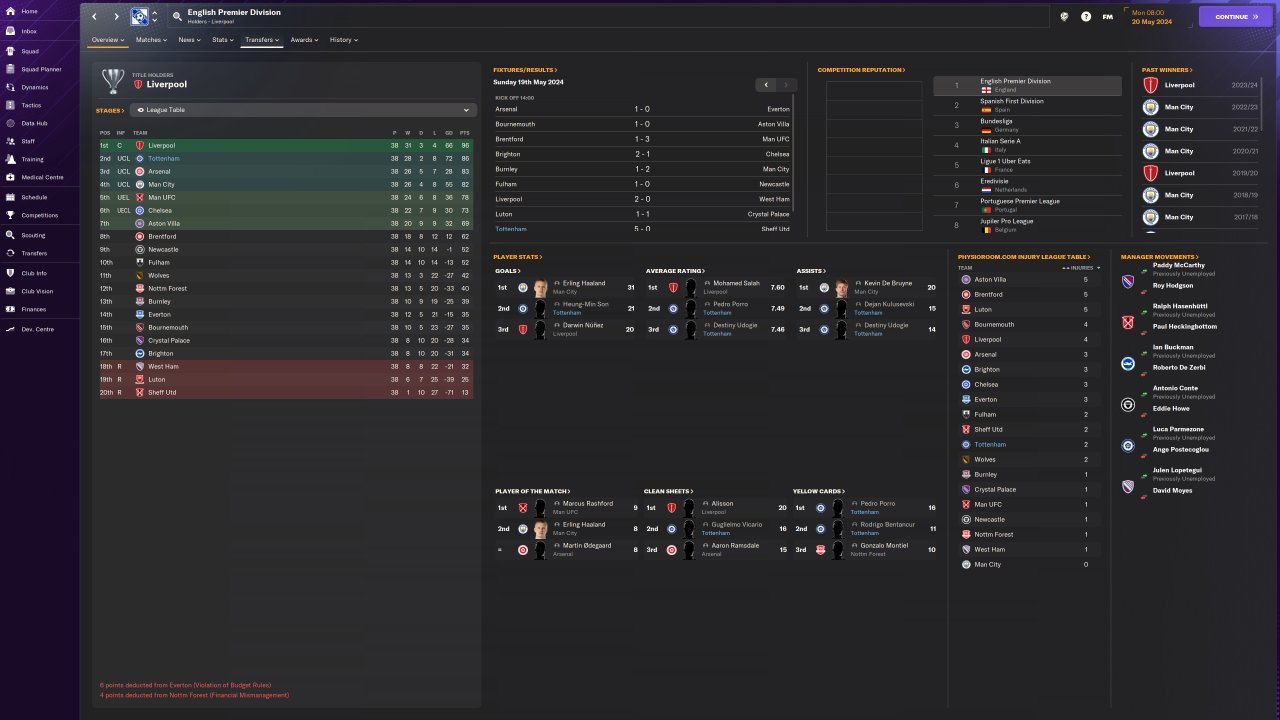Open the Competition Reputation link

(861, 70)
